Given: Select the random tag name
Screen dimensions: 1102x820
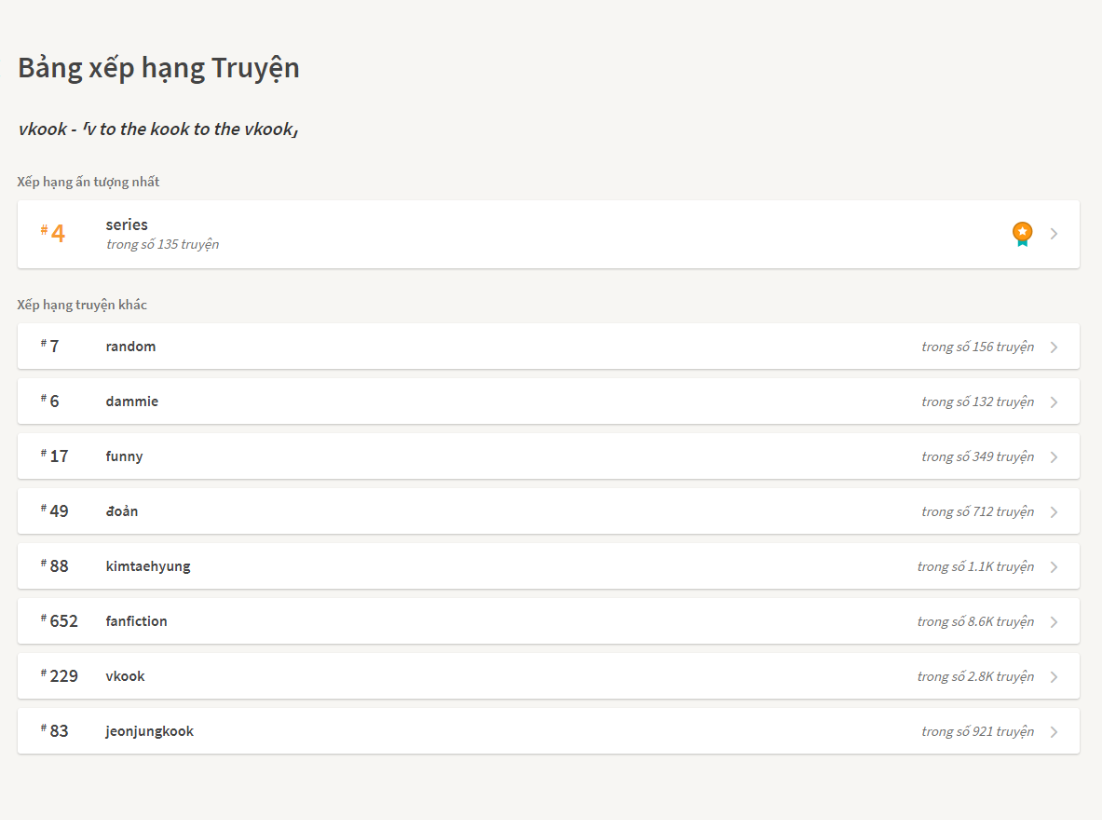Looking at the screenshot, I should click(x=131, y=347).
